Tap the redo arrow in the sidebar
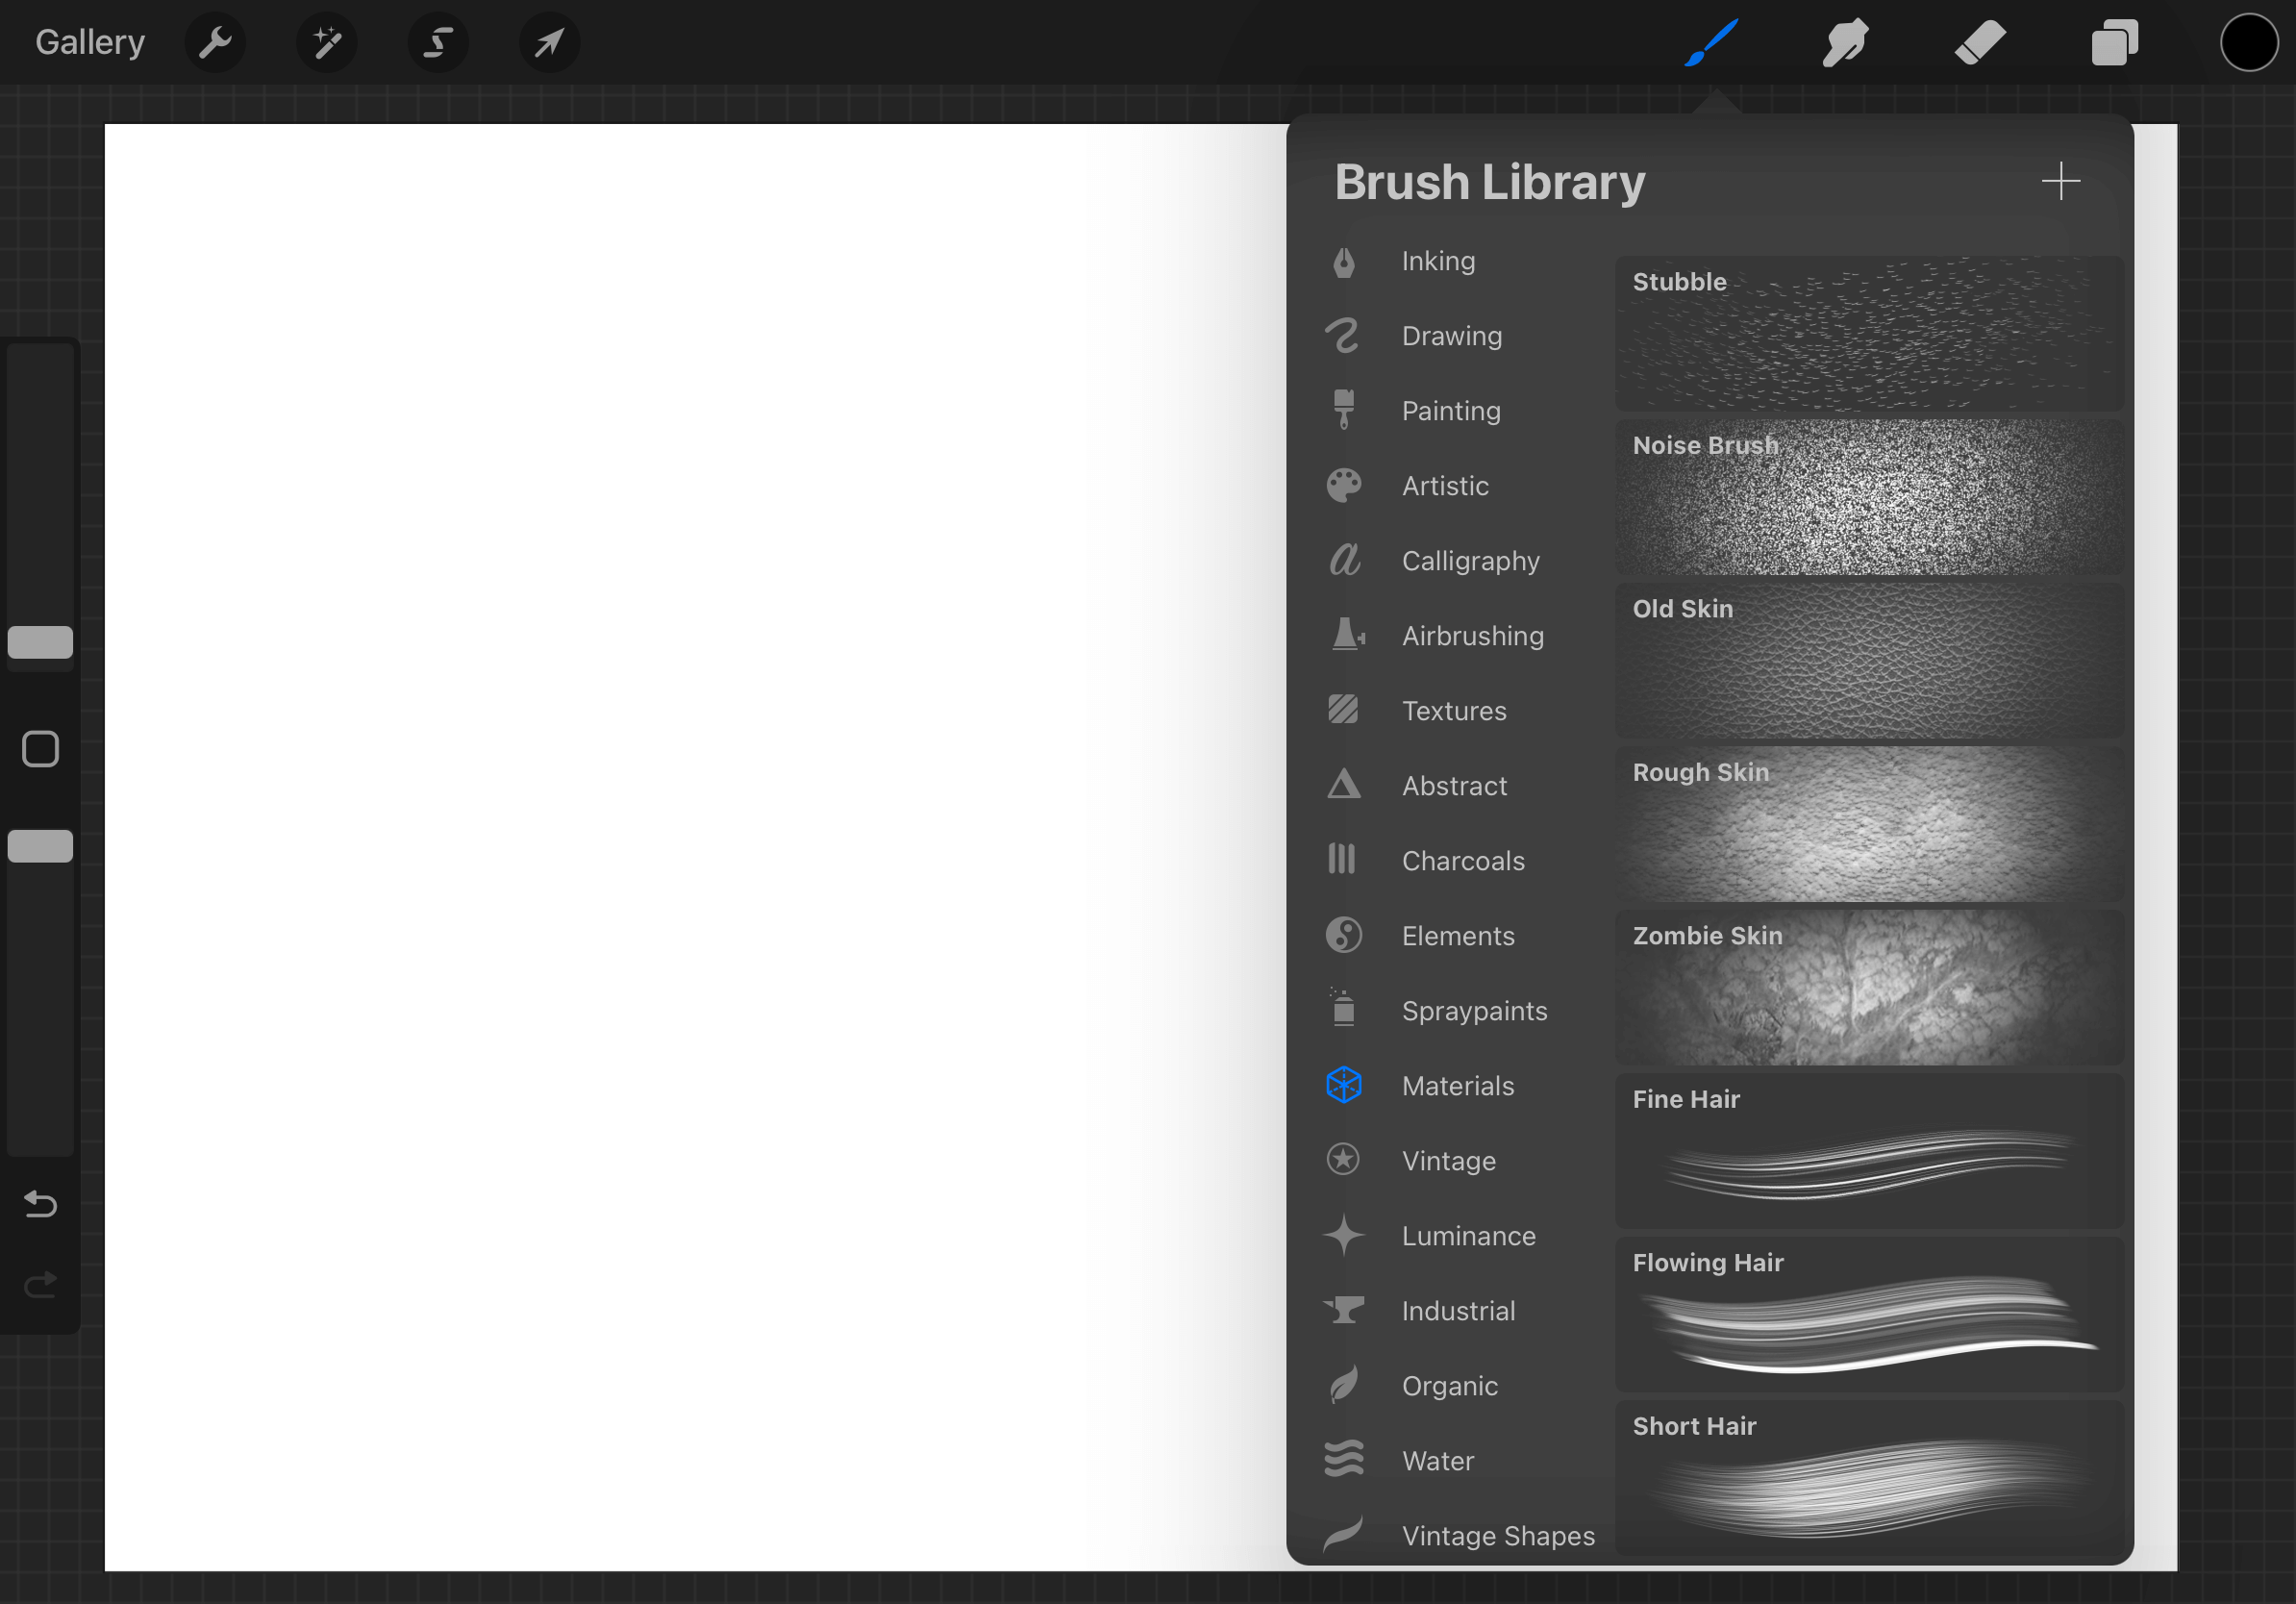This screenshot has width=2296, height=1604. pos(39,1284)
